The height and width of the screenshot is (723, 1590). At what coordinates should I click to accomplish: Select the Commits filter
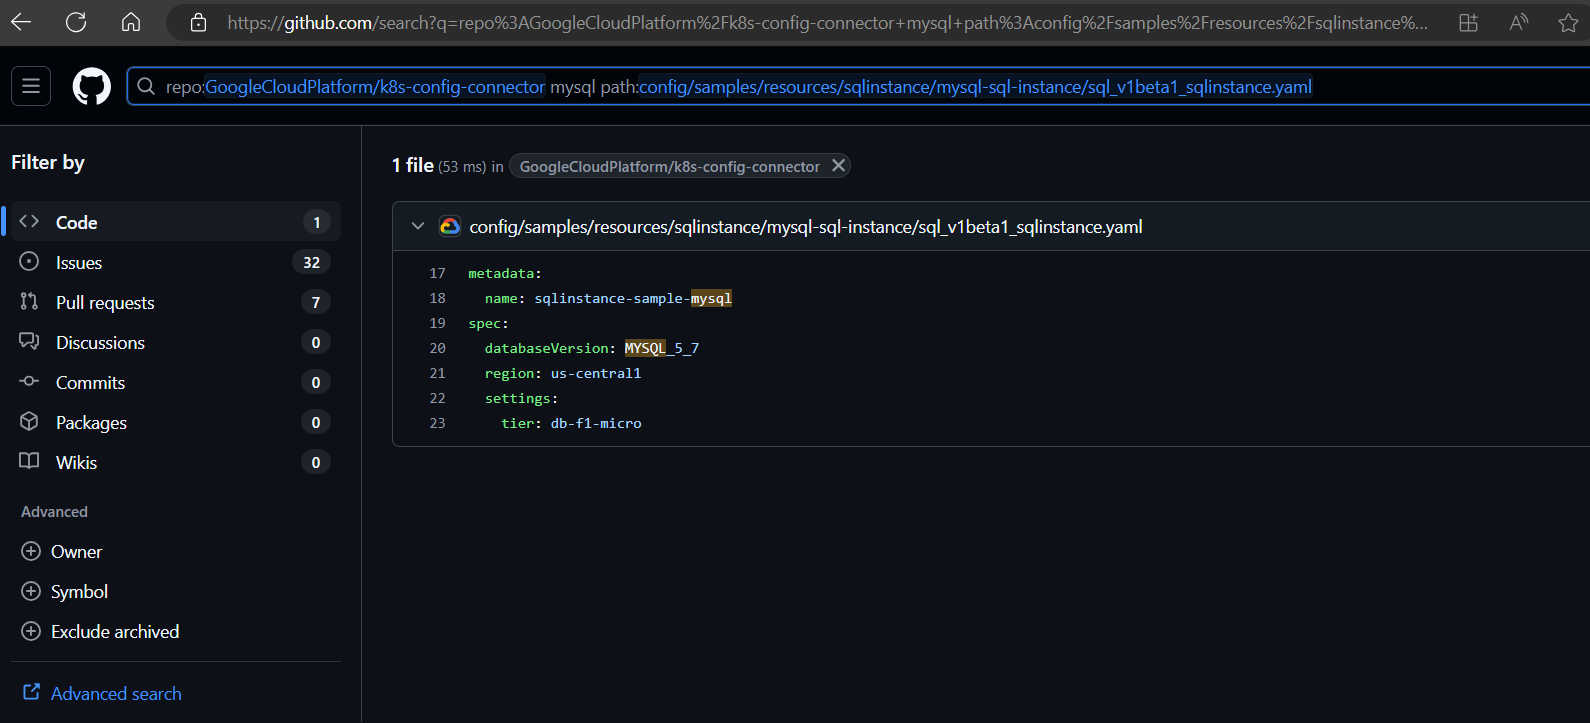pos(176,382)
